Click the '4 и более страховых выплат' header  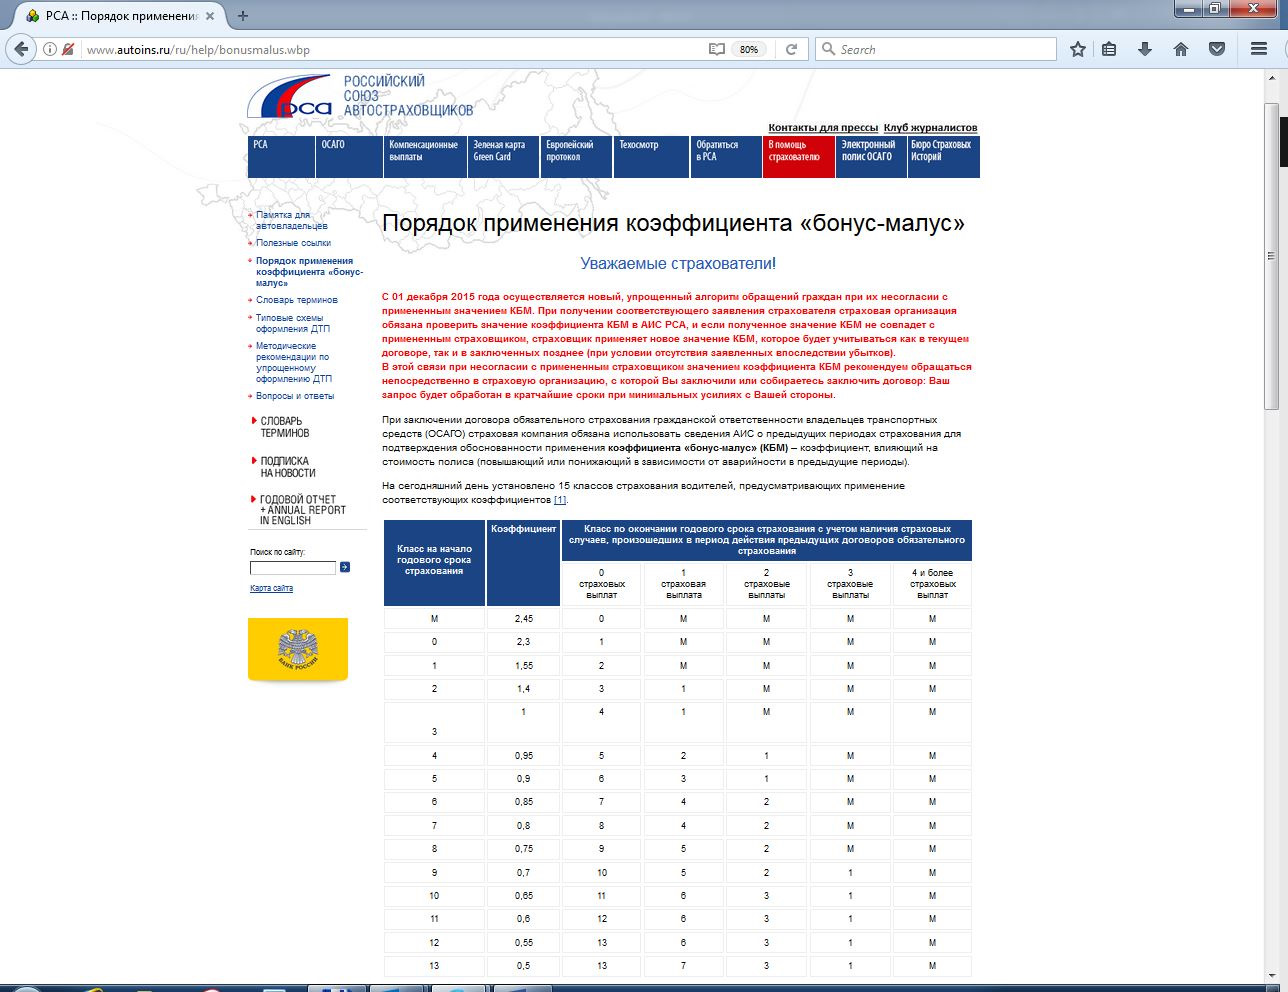932,584
